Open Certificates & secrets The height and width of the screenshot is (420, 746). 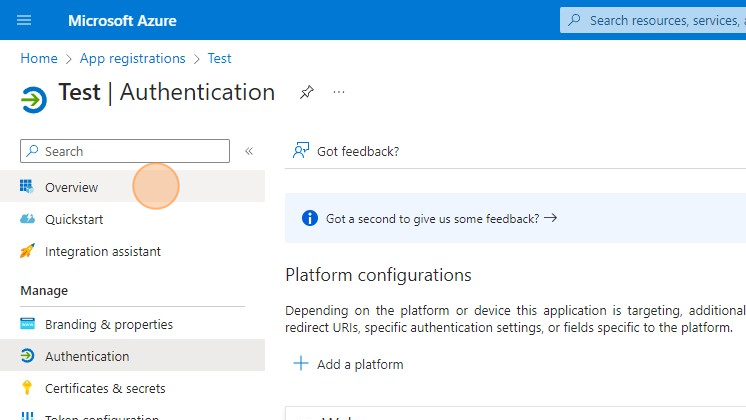click(x=132, y=388)
